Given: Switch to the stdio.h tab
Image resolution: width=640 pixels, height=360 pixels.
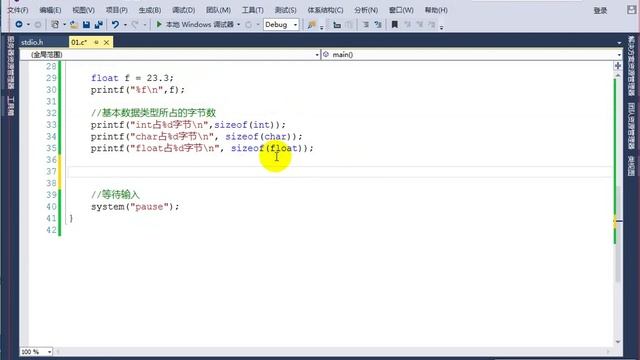Looking at the screenshot, I should [32, 42].
